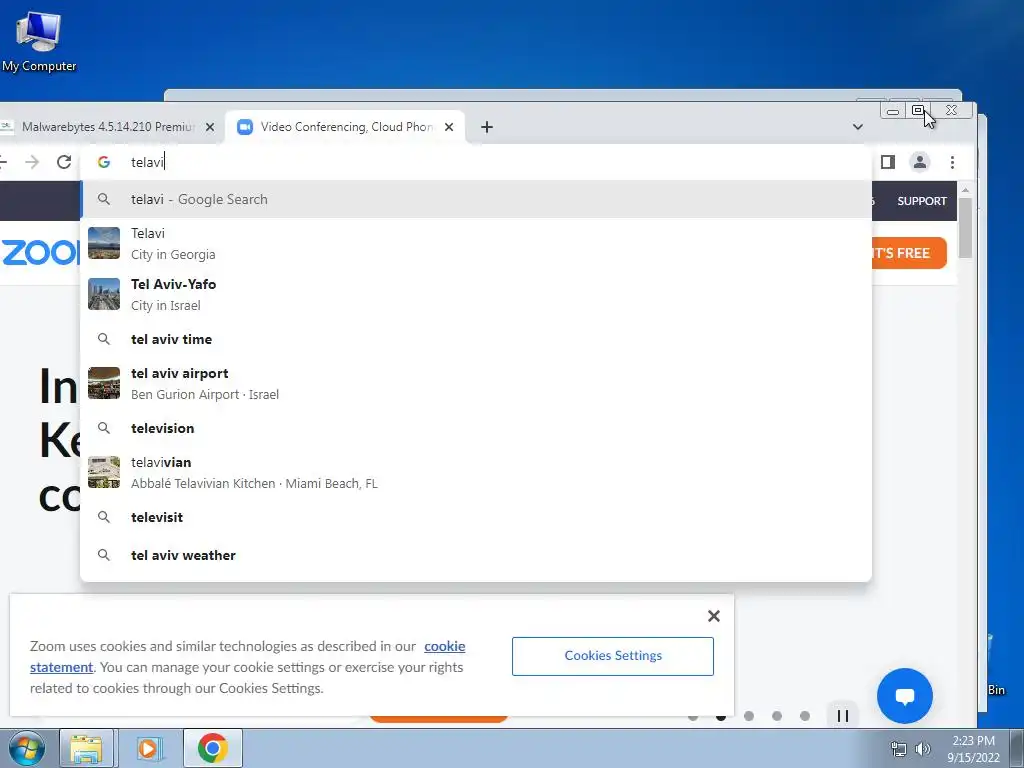Reload the current page
The width and height of the screenshot is (1024, 768).
point(63,162)
